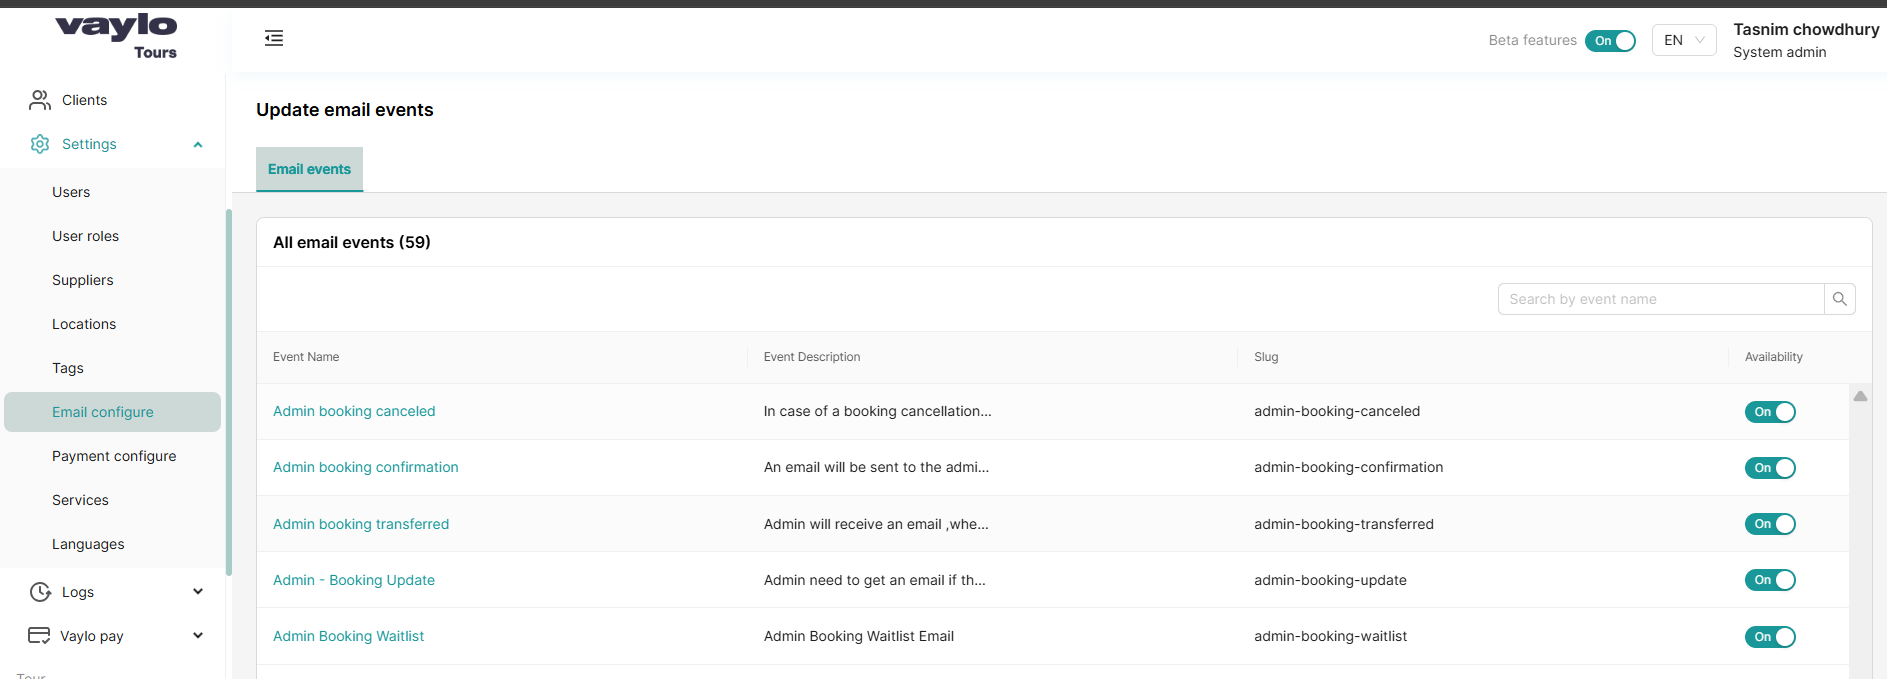1887x679 pixels.
Task: Open Payment configure page
Action: pos(114,456)
